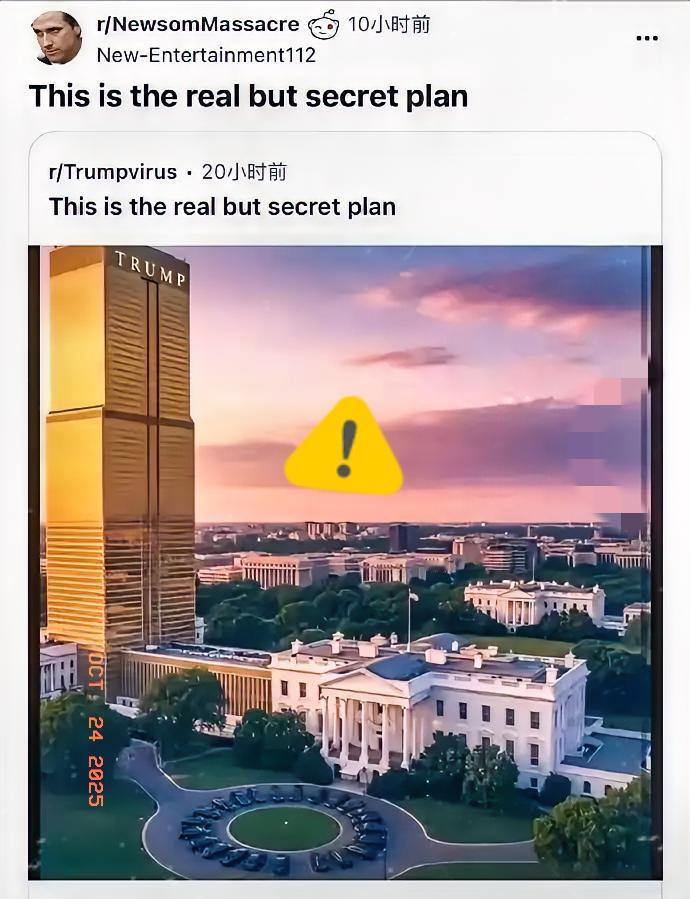Tap the blurred patch on the image's right edge

[x=617, y=450]
